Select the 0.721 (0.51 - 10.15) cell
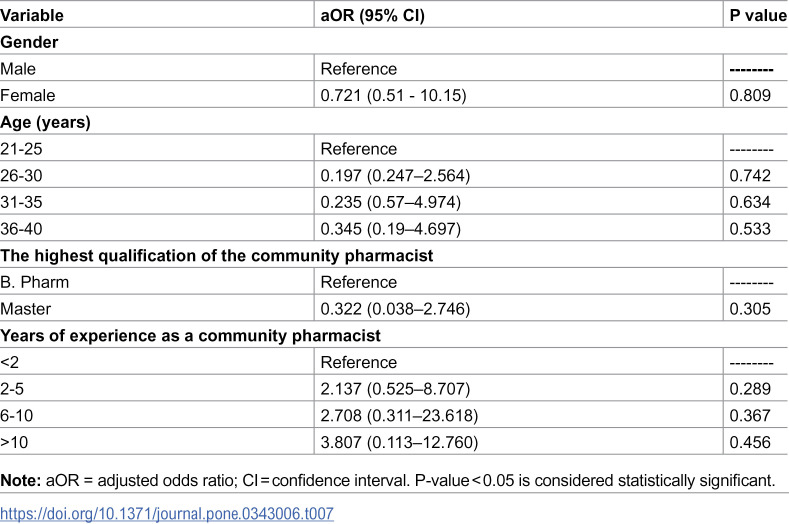 [393, 95]
